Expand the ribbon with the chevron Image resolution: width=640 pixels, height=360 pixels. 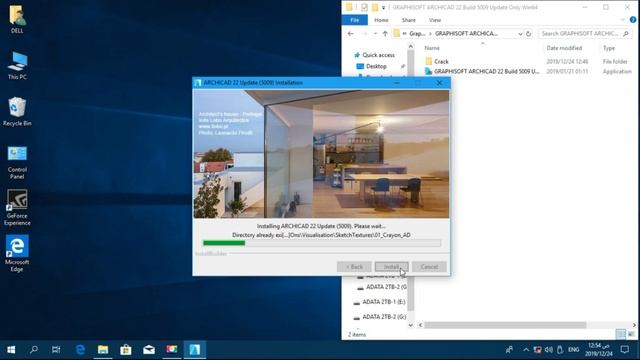pyautogui.click(x=622, y=20)
